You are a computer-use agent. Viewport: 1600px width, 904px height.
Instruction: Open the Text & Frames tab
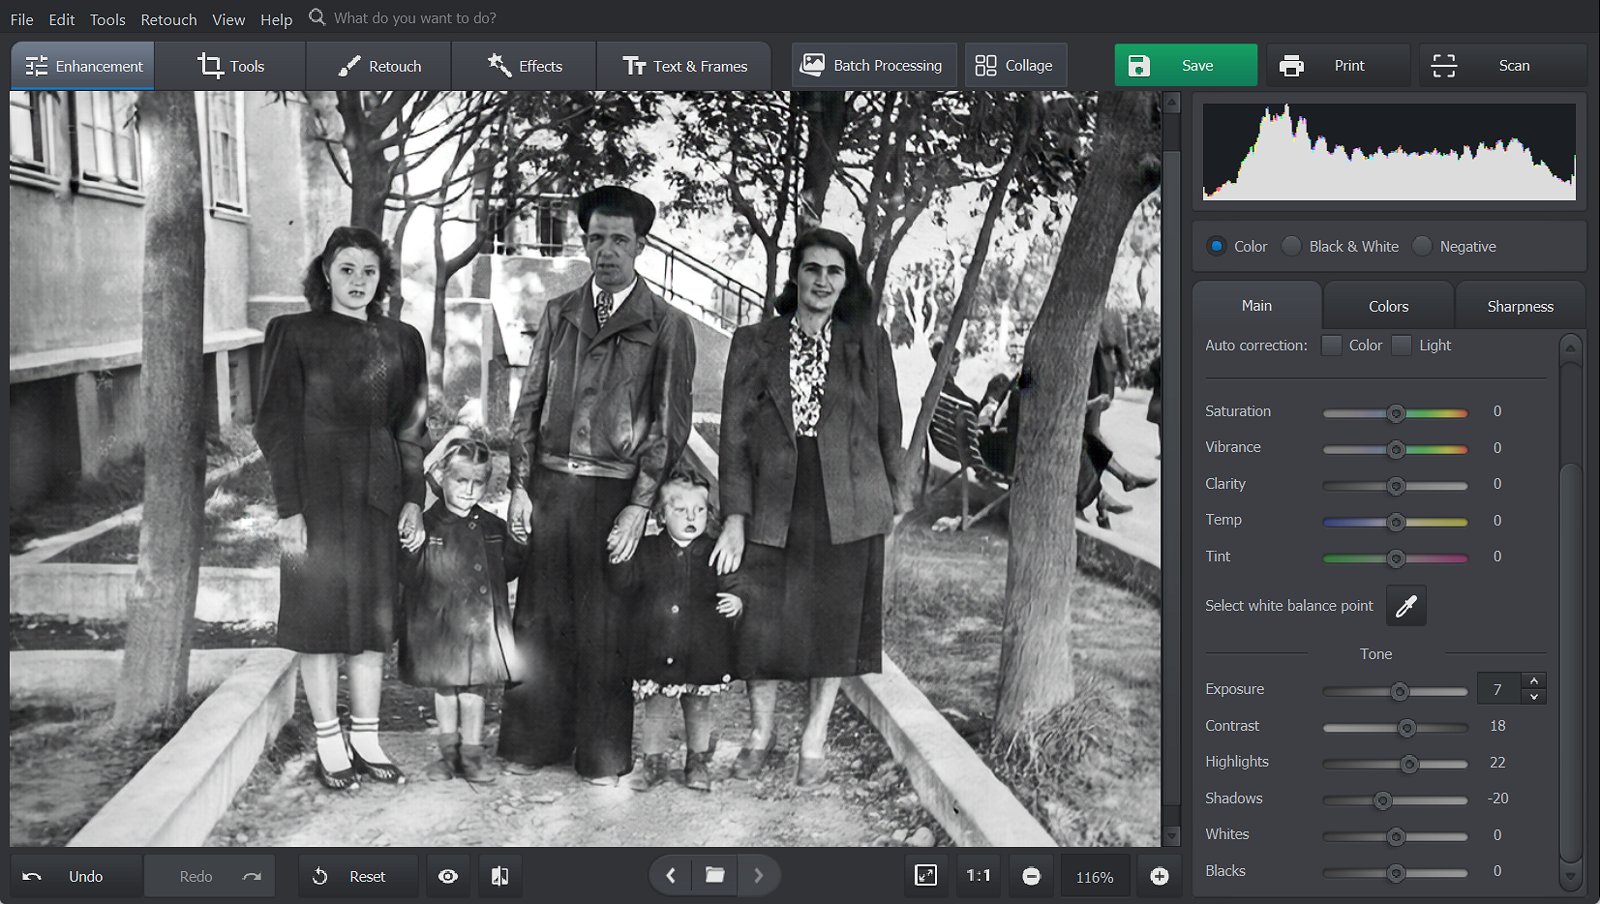click(x=685, y=66)
